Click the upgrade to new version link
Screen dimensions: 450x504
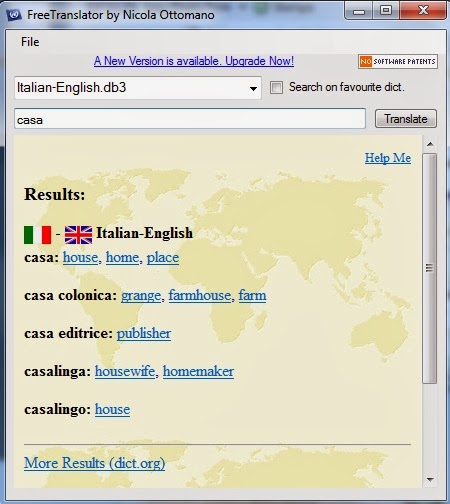click(x=194, y=61)
